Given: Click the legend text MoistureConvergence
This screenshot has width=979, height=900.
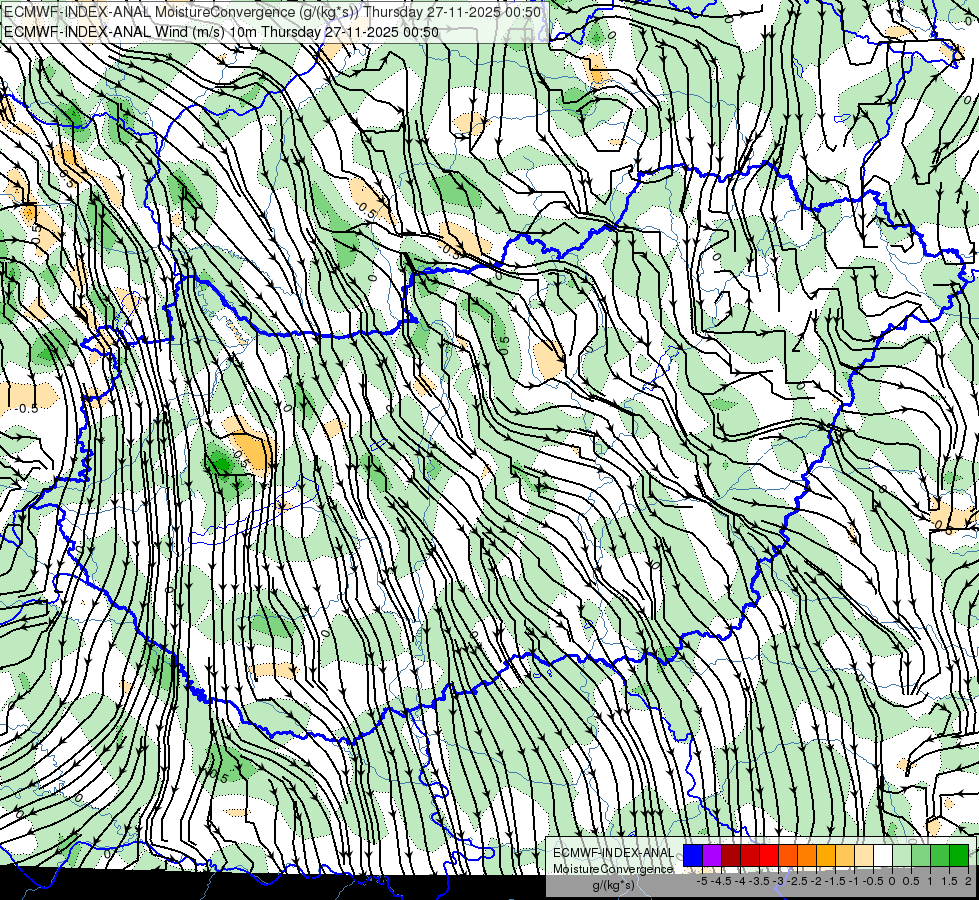Looking at the screenshot, I should 613,869.
